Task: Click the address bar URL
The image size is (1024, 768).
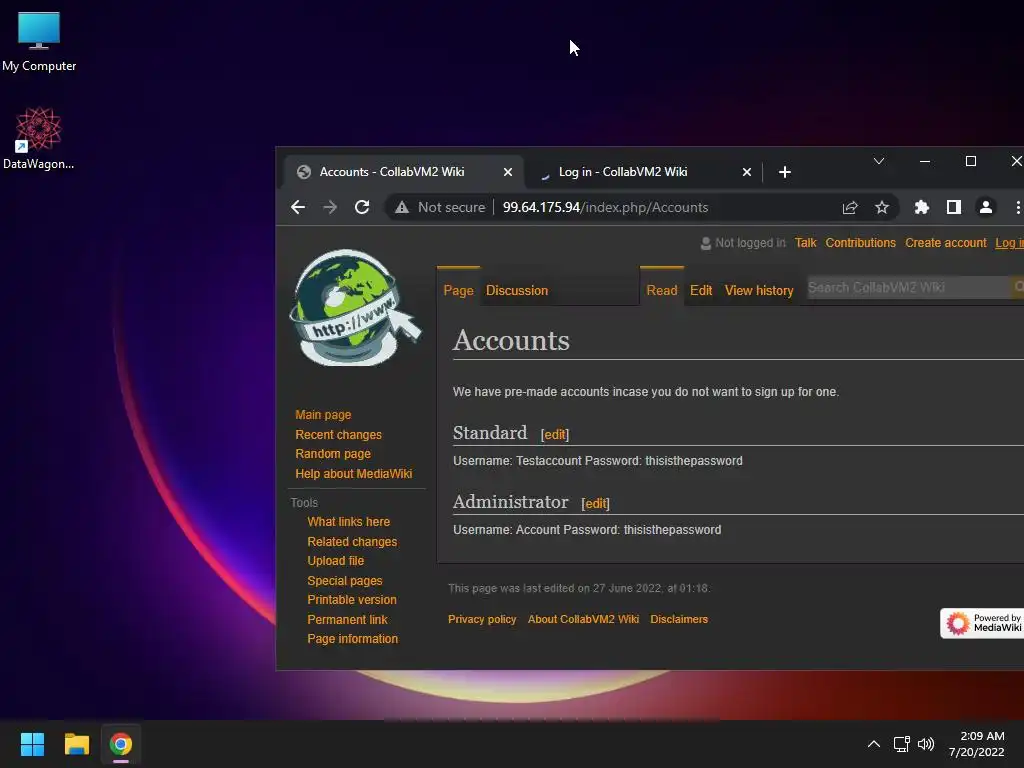Action: [605, 208]
